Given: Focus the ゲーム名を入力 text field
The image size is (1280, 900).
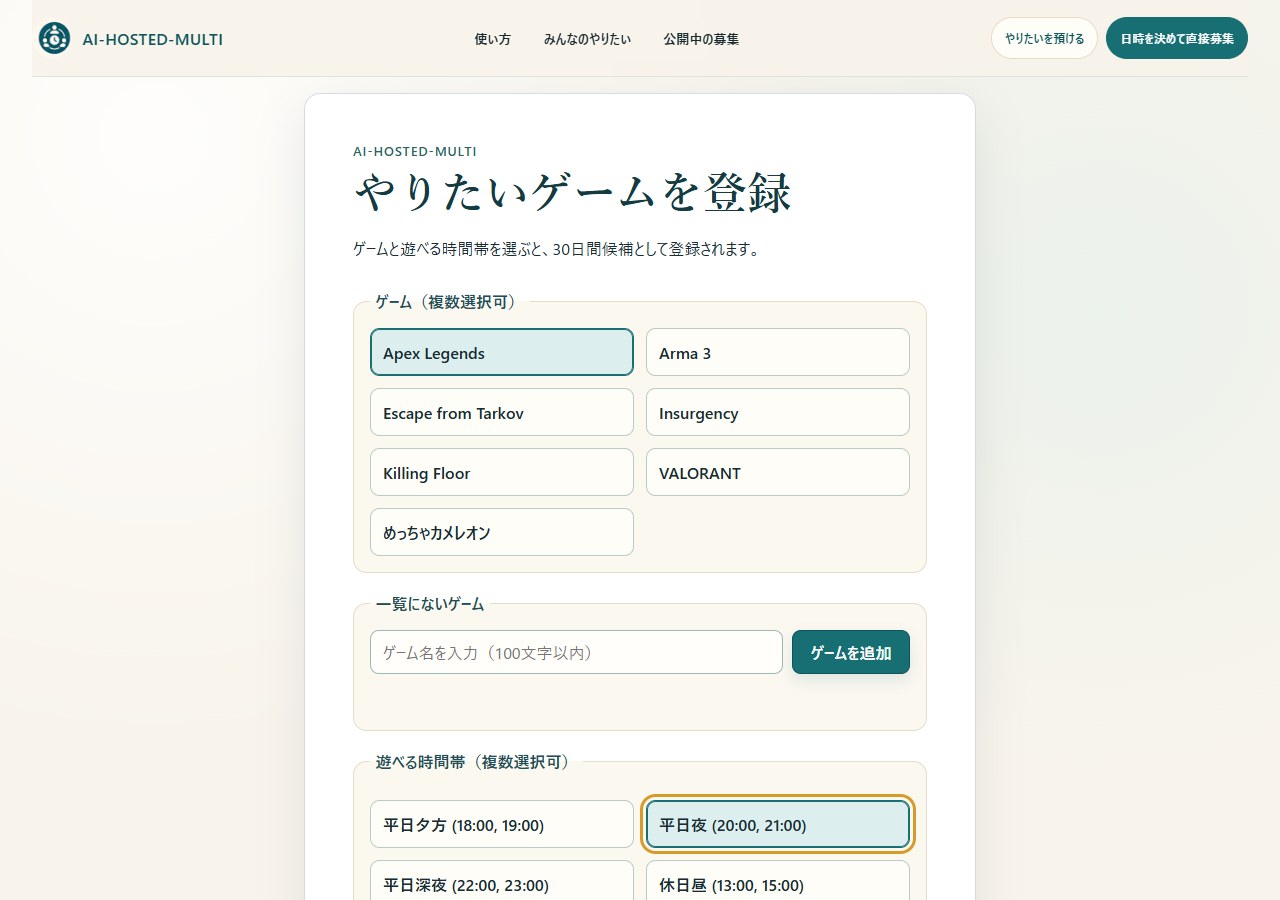Looking at the screenshot, I should tap(576, 652).
